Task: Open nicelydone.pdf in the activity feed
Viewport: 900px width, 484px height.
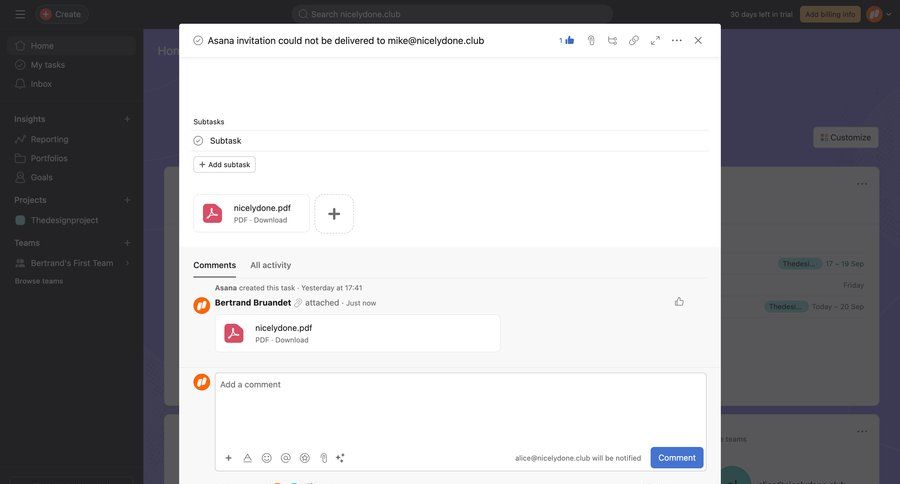Action: pos(358,333)
